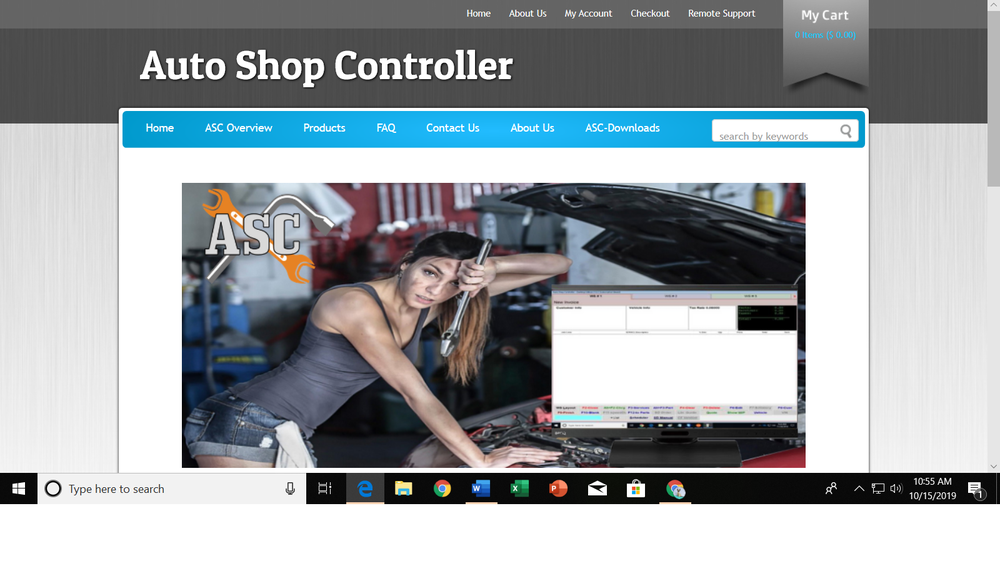Open Microsoft Excel from taskbar
The width and height of the screenshot is (1000, 562).
pyautogui.click(x=520, y=489)
